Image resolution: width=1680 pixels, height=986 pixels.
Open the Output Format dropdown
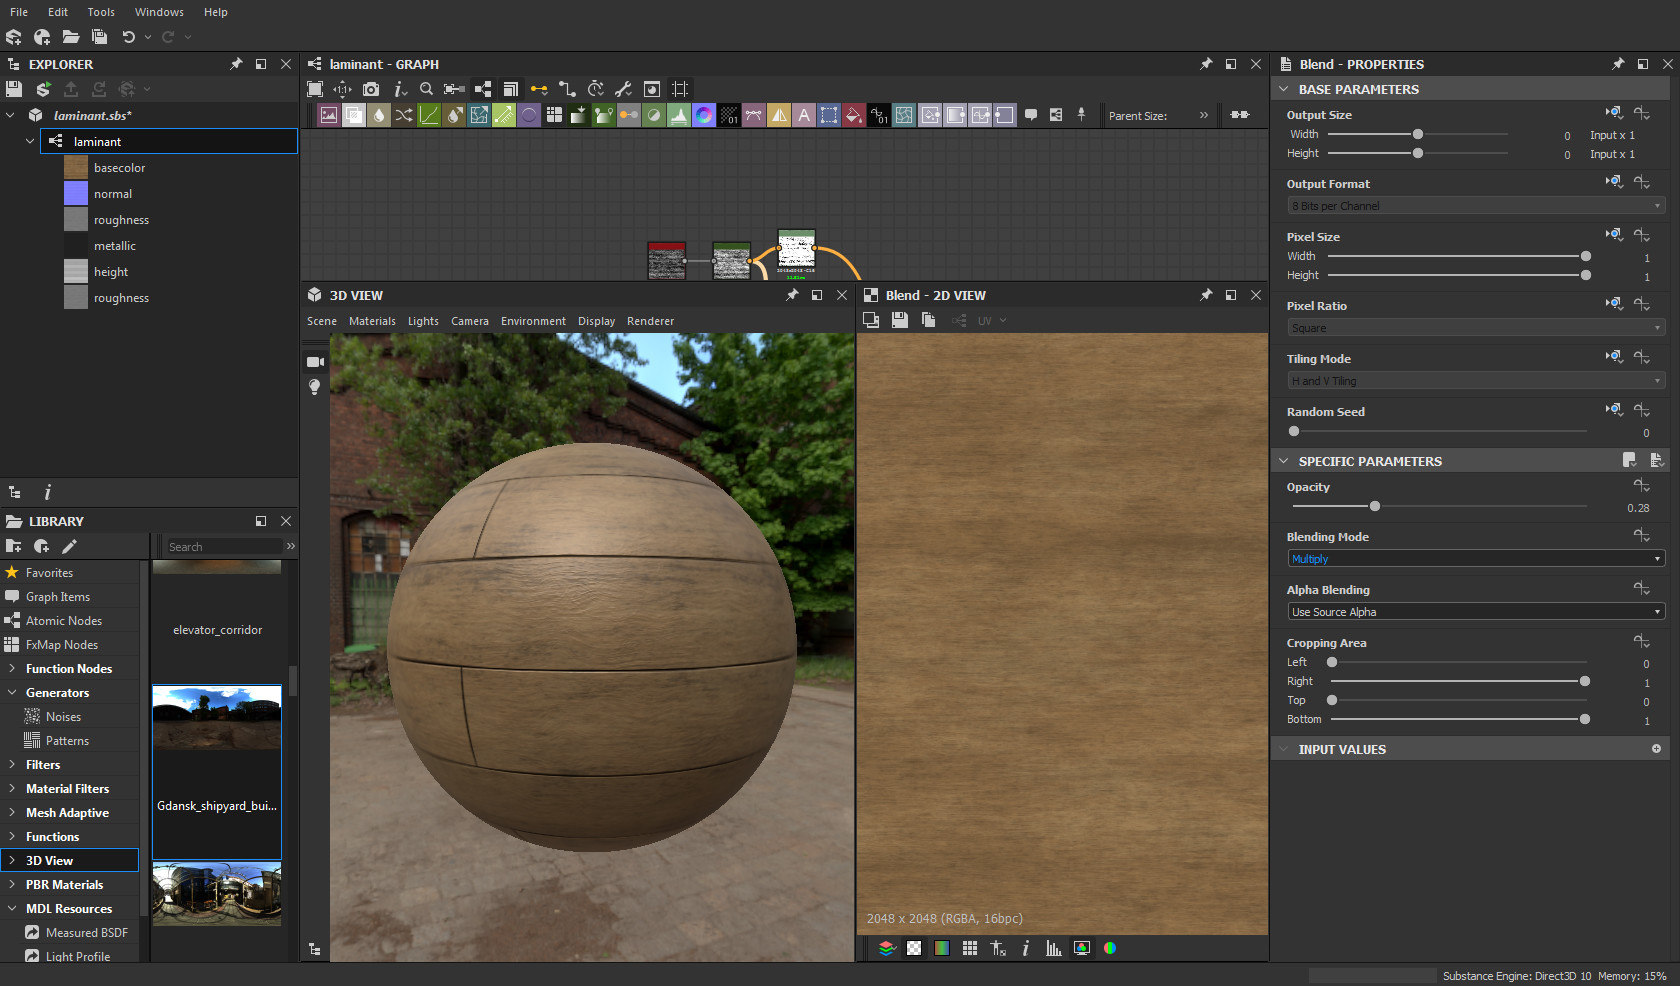[1473, 205]
